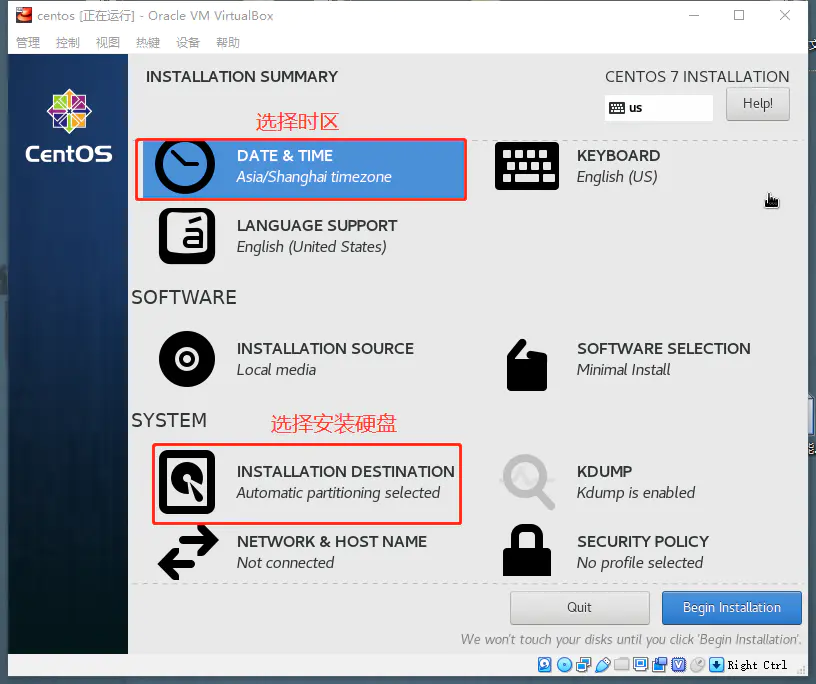Click the hard disk activity status icon

pos(544,665)
